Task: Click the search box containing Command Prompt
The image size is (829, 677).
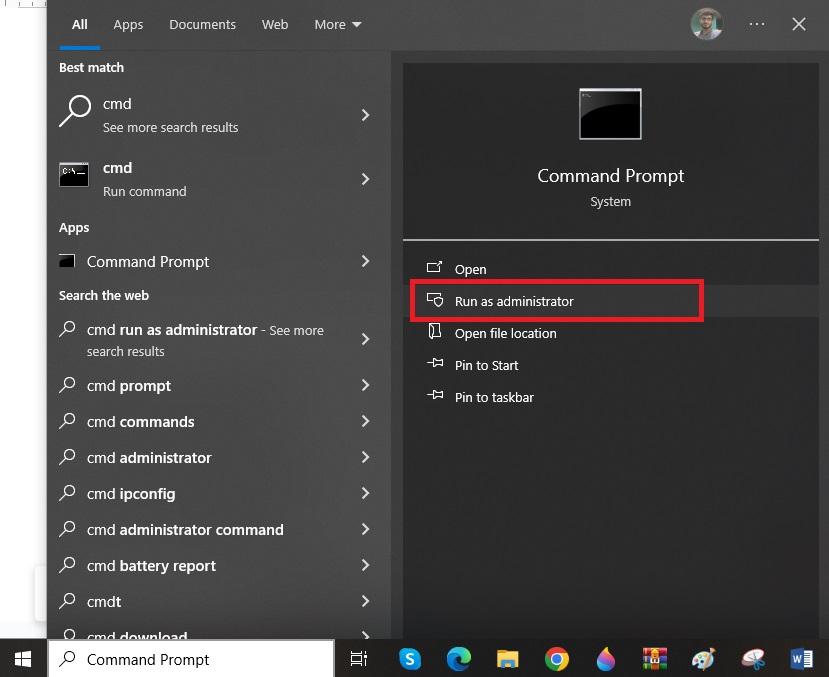Action: (x=190, y=659)
